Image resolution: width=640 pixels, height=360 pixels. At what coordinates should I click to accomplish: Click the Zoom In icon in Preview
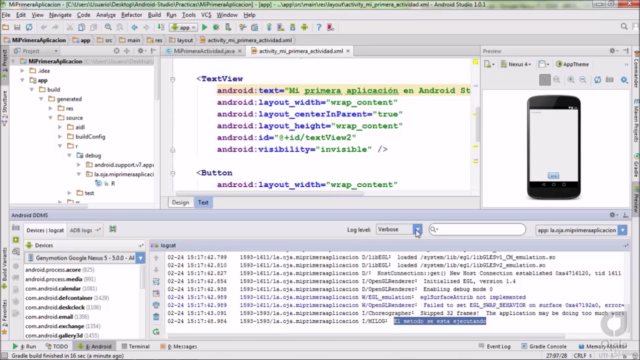pos(571,80)
